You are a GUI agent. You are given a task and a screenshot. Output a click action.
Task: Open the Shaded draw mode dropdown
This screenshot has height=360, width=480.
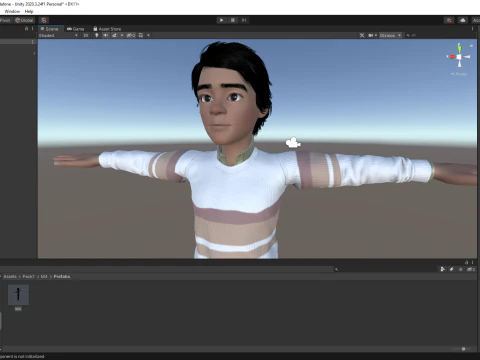(58, 35)
